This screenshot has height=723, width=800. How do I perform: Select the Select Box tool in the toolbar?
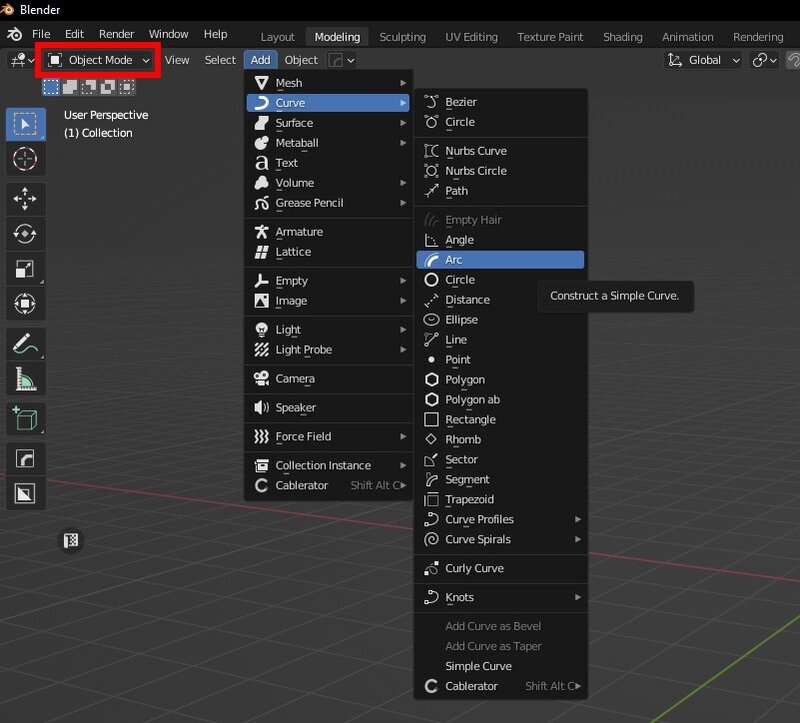26,124
